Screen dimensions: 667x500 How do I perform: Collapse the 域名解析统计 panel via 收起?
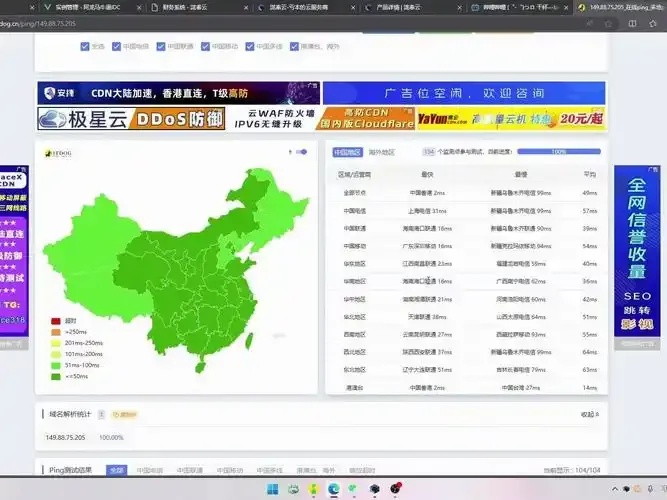590,414
